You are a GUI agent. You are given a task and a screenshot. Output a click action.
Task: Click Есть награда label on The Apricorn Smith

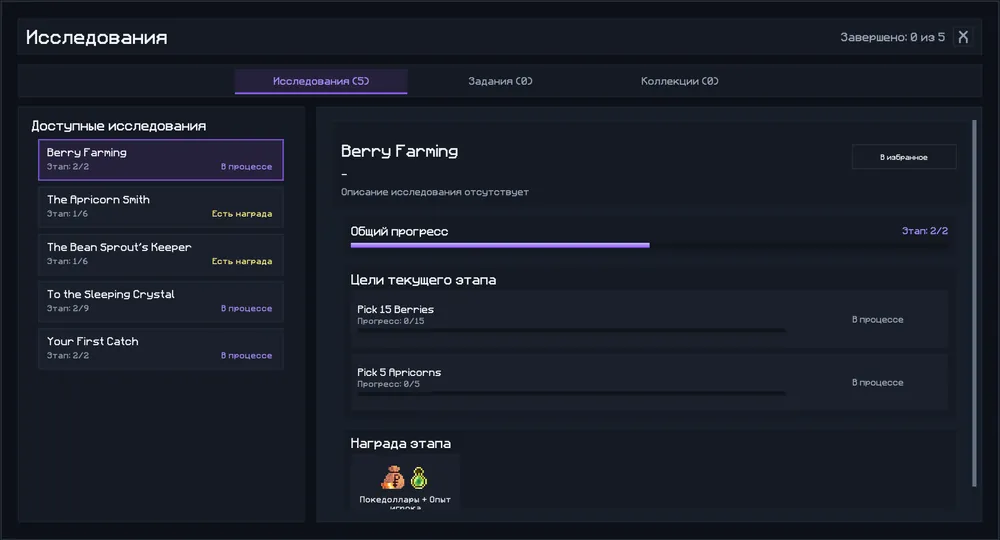[x=242, y=214]
